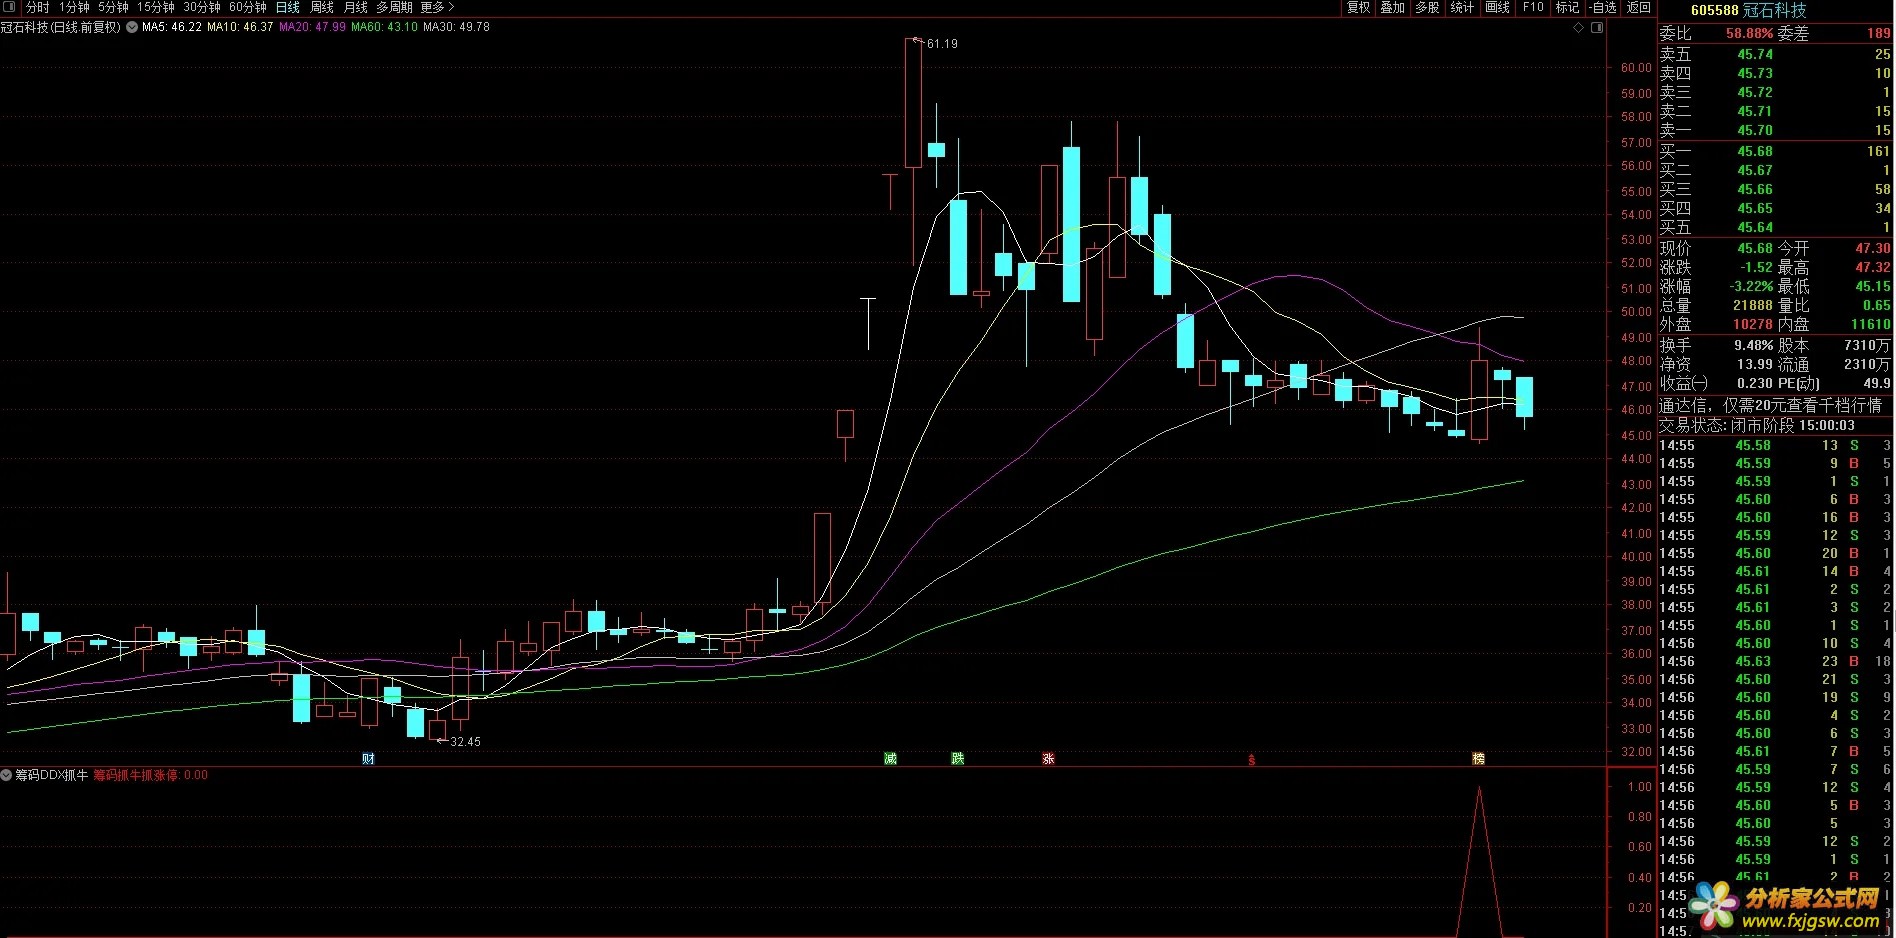Click the 标记 mark button
Image resolution: width=1896 pixels, height=938 pixels.
coord(1567,7)
